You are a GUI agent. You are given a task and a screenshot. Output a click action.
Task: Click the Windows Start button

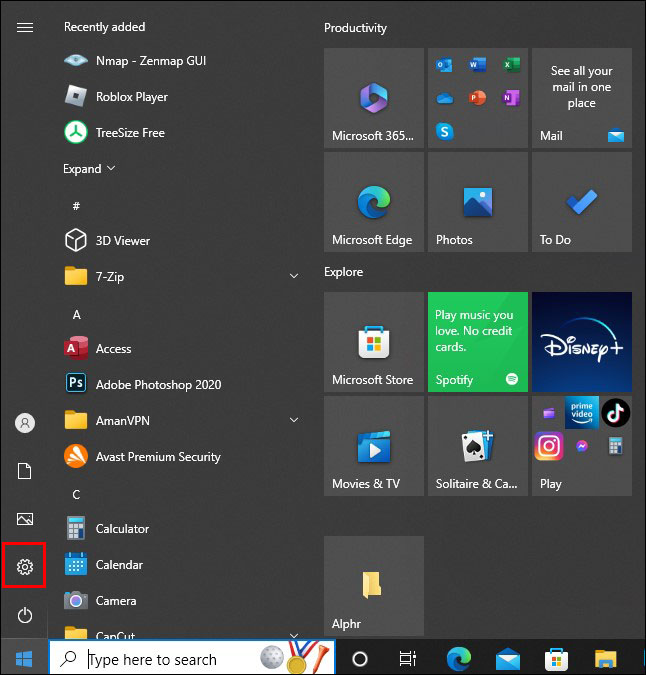24,658
